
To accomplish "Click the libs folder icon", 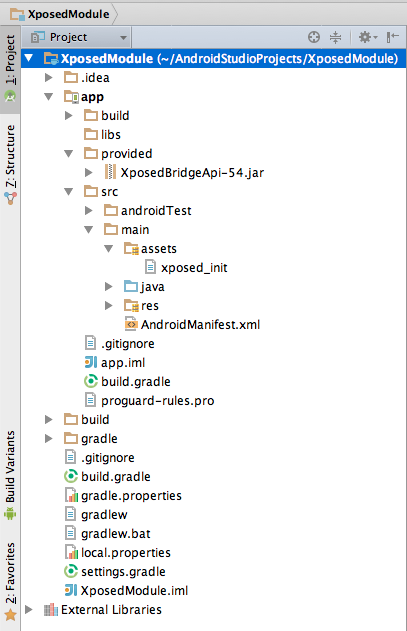I will point(91,134).
